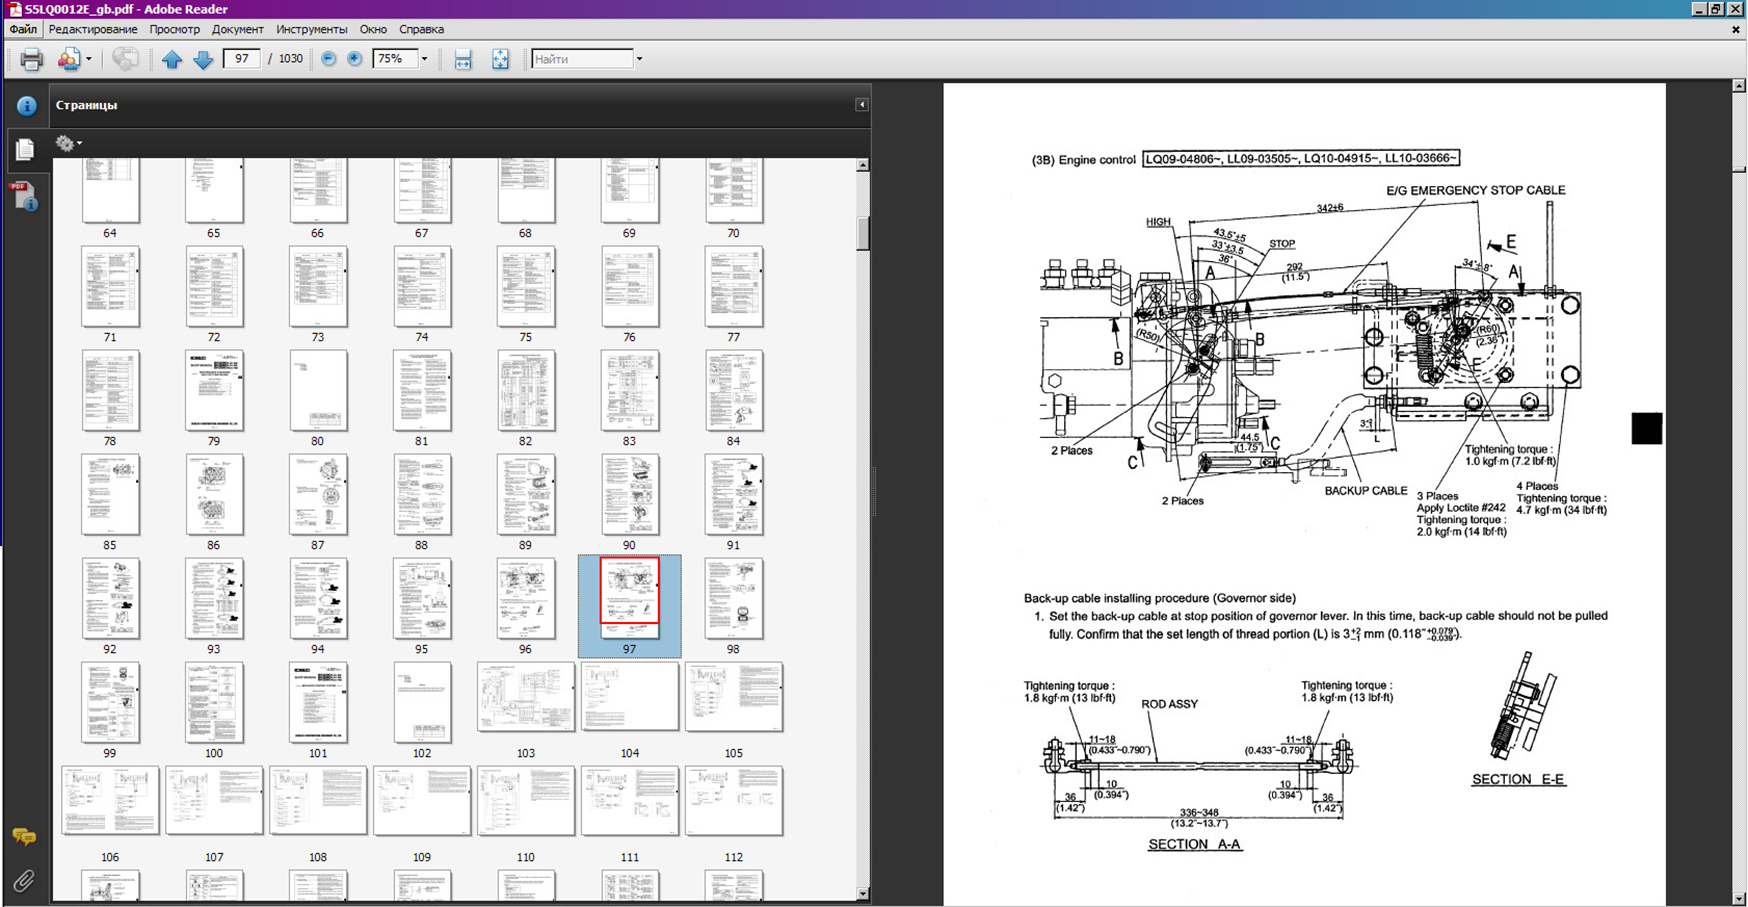
Task: Zoom out using the minus button
Action: tap(328, 59)
